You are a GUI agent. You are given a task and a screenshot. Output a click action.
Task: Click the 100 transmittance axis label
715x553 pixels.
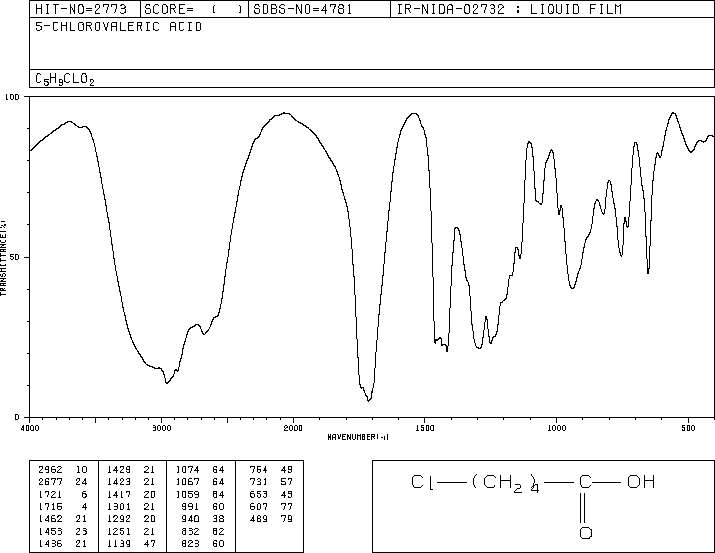[12, 97]
